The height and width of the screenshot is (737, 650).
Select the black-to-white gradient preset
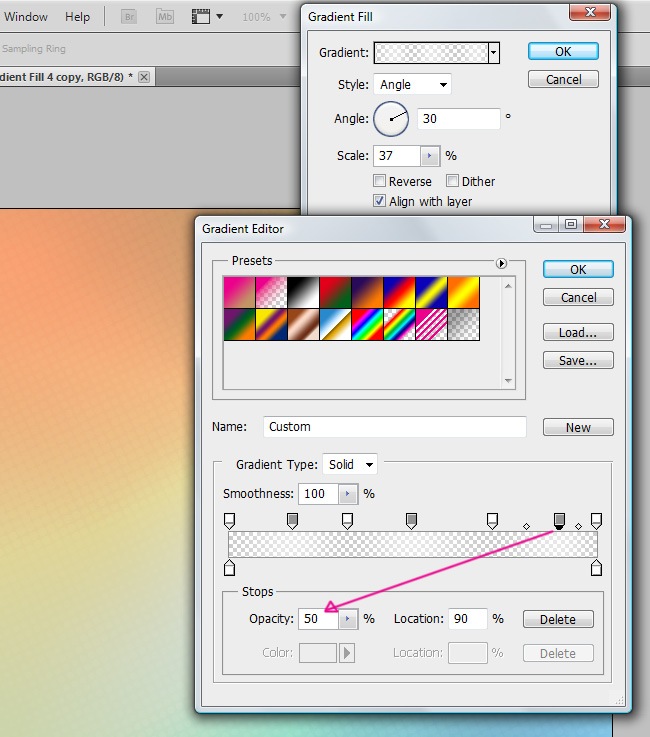303,292
